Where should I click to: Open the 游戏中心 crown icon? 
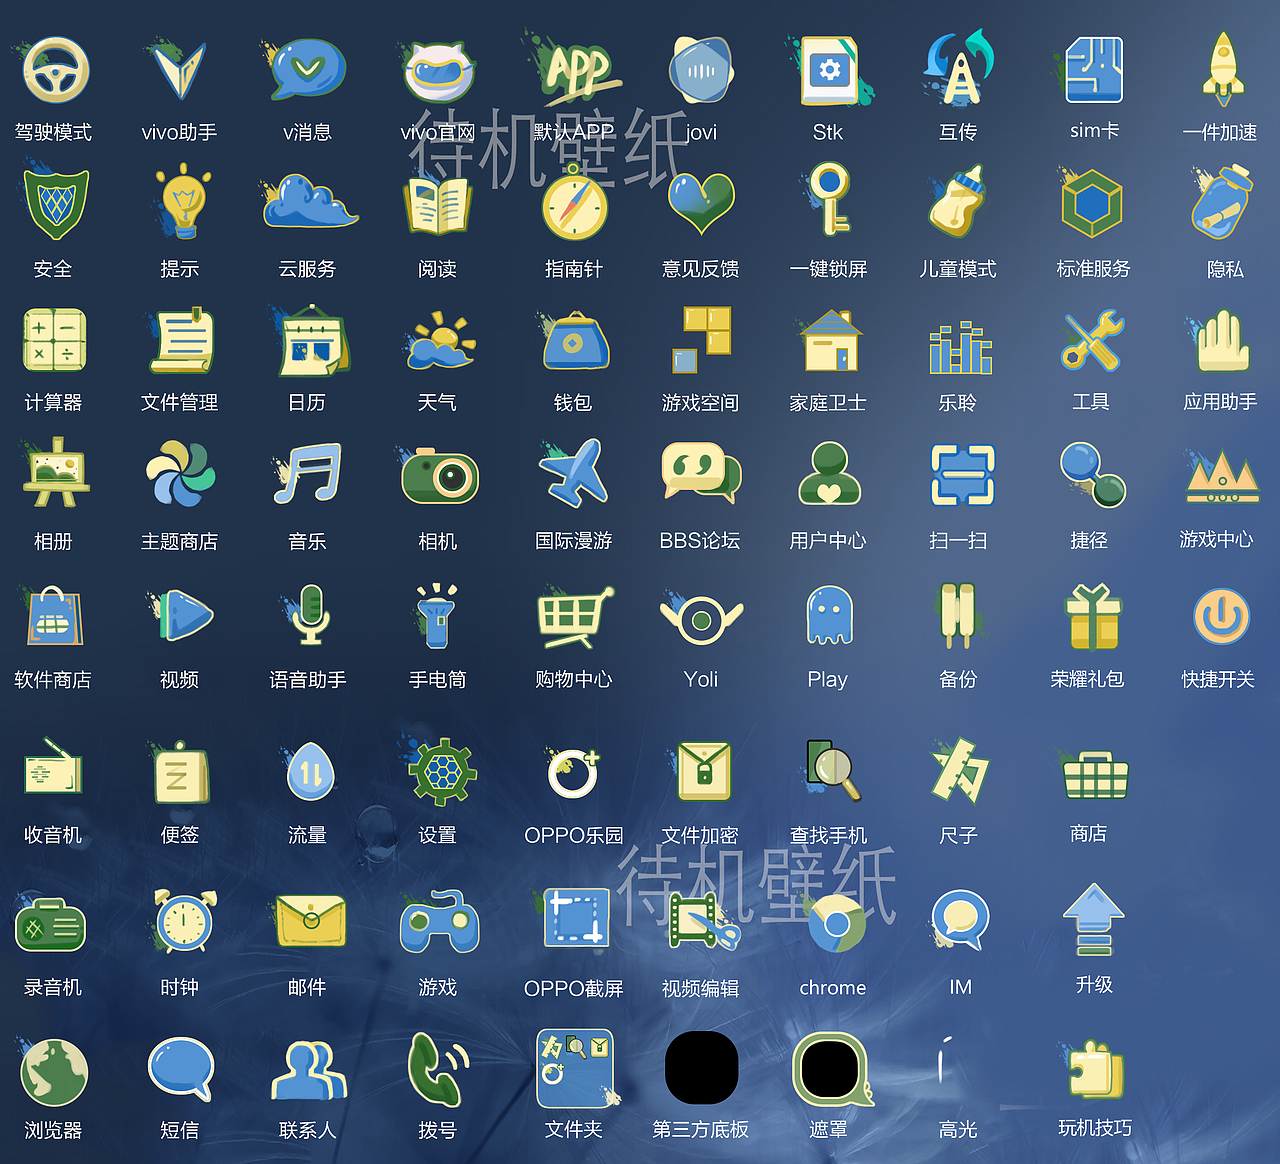click(1222, 477)
